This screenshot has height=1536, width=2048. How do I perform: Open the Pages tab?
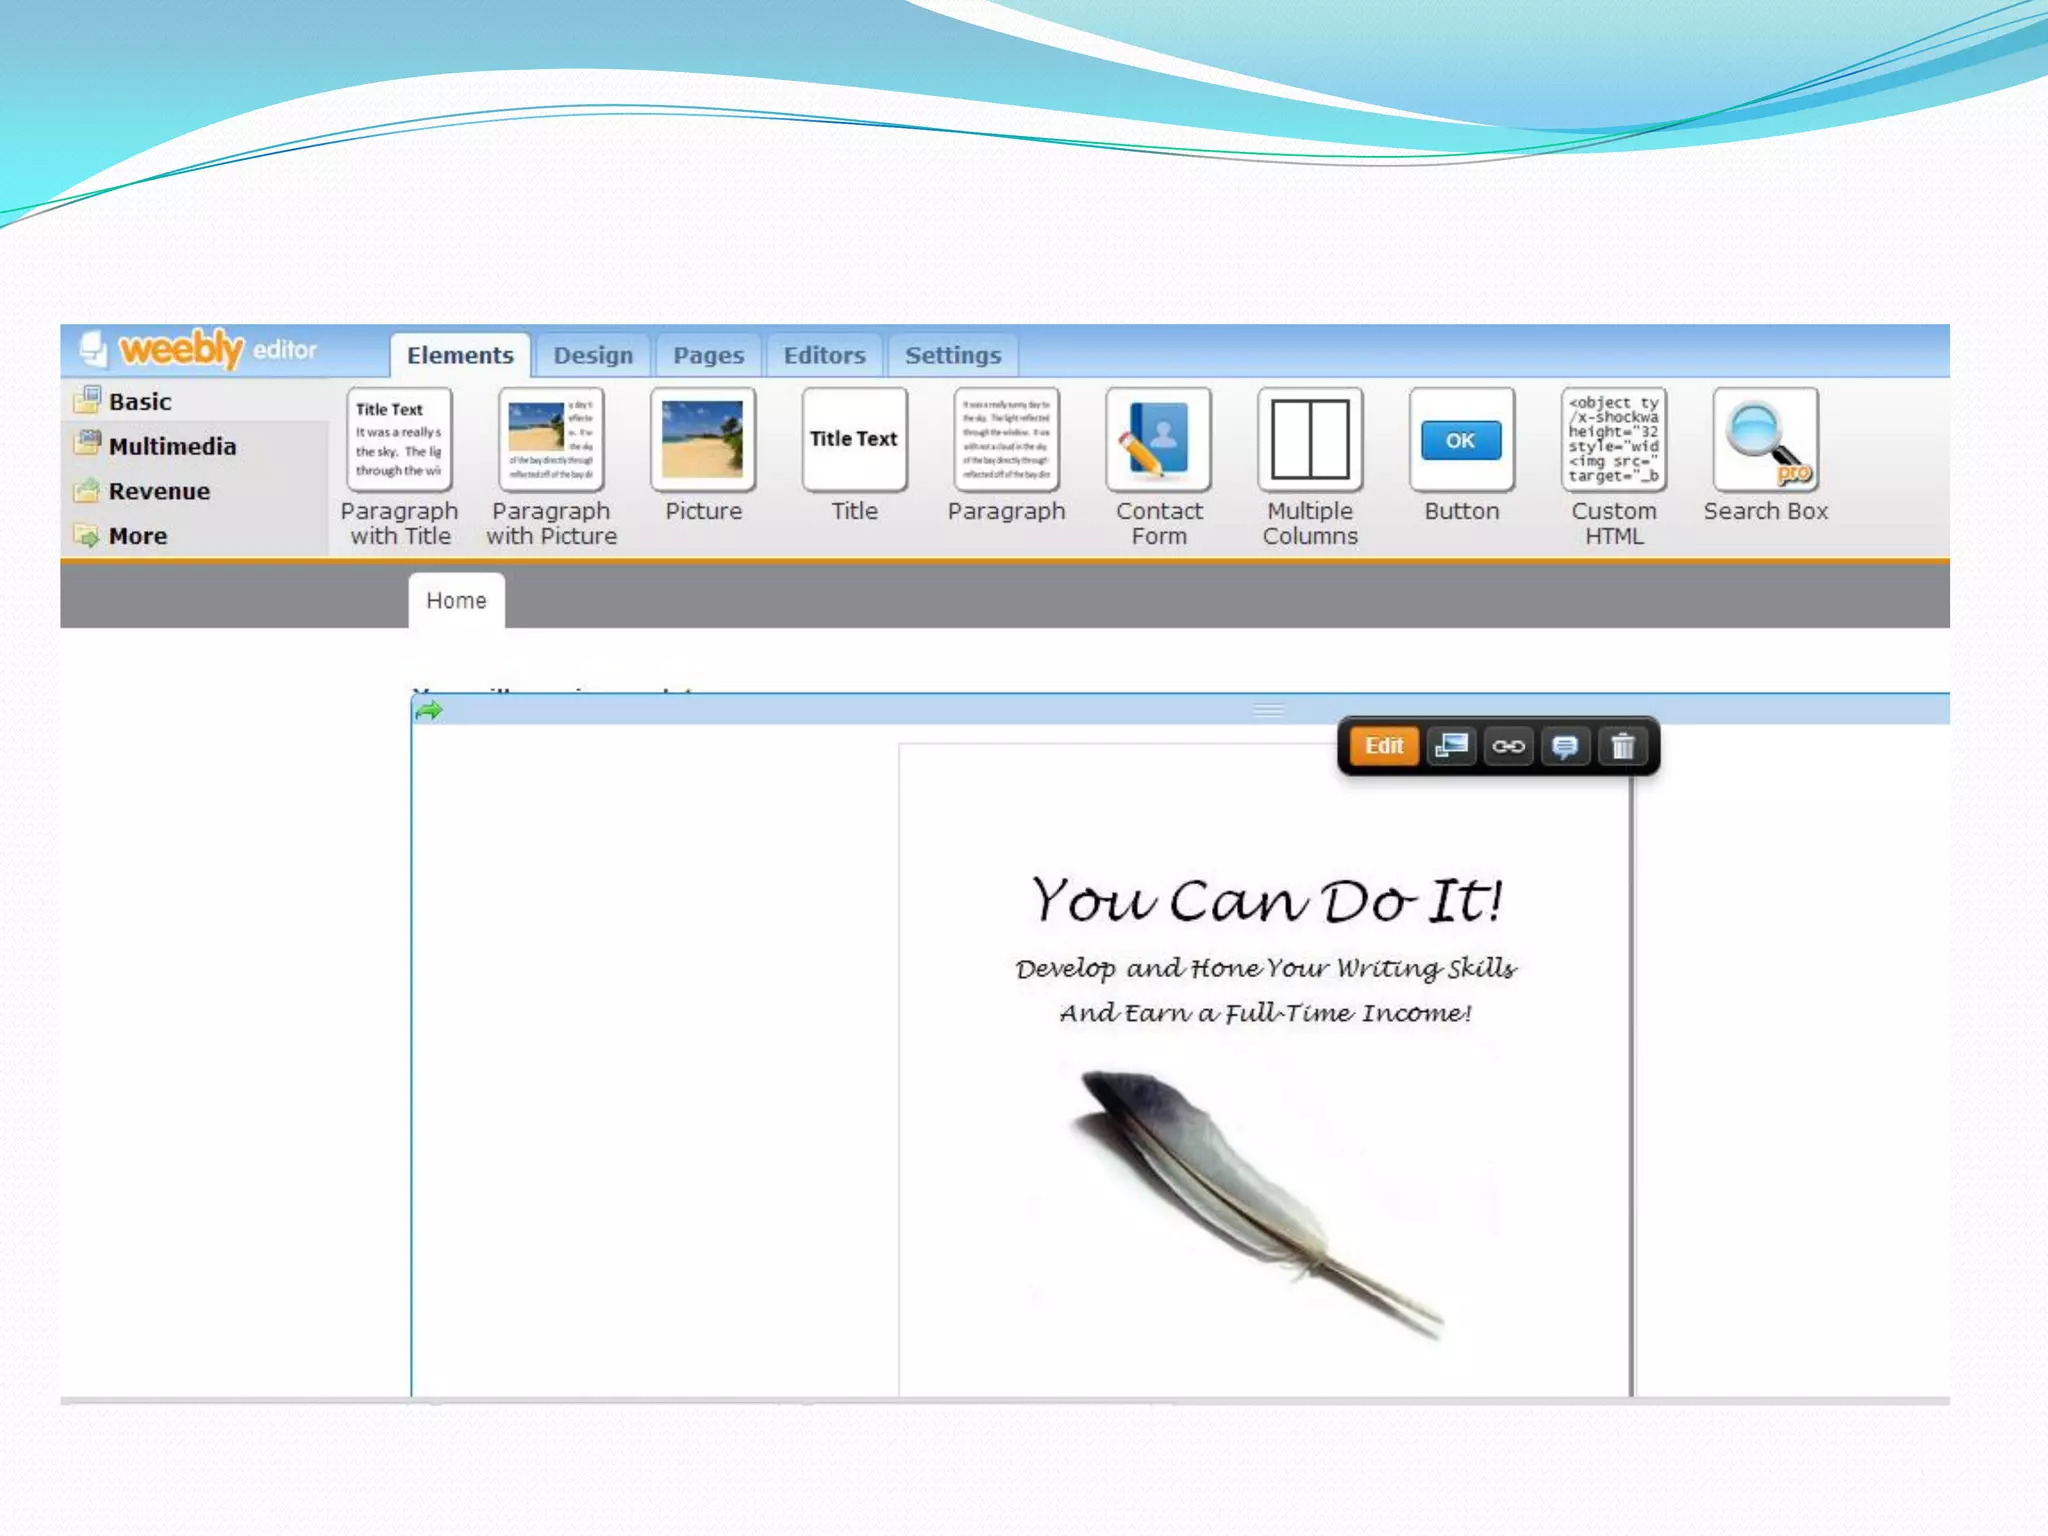(x=708, y=356)
